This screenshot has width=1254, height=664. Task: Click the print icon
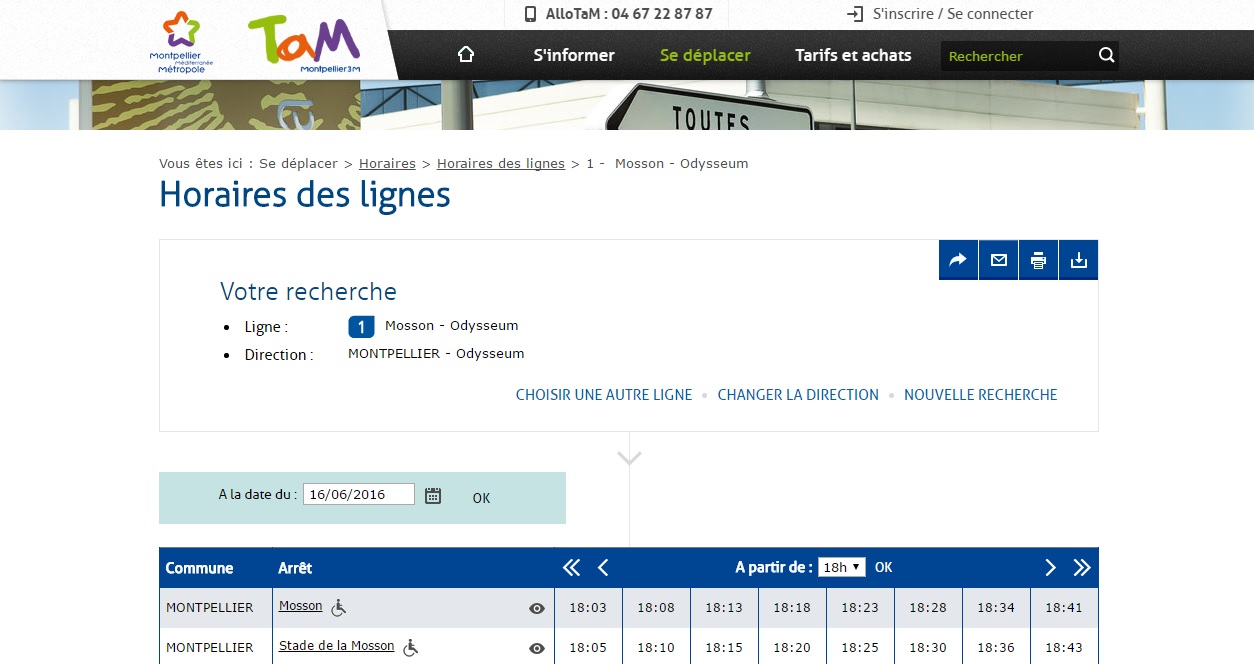[1038, 260]
